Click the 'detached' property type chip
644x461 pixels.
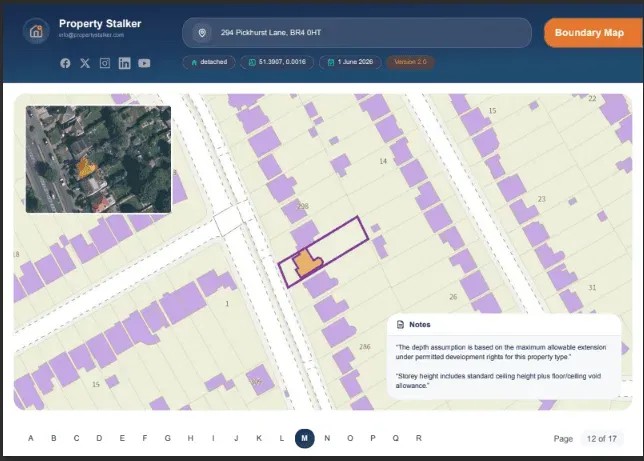click(209, 62)
